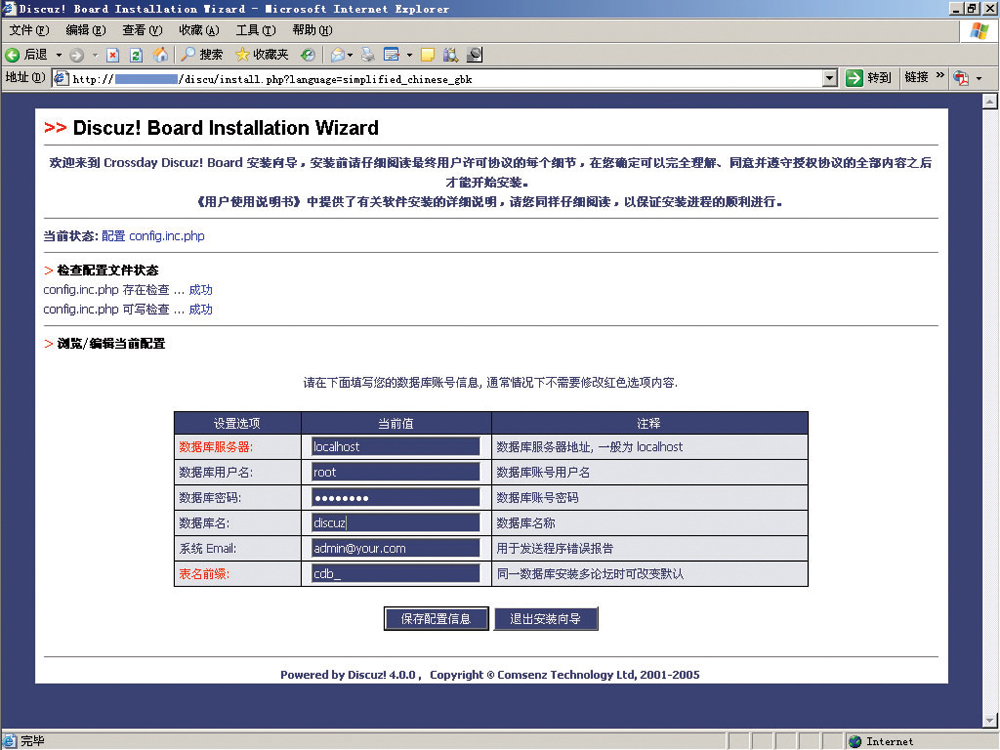Image resolution: width=1000 pixels, height=750 pixels.
Task: Open the Back history dropdown arrow
Action: pos(59,55)
